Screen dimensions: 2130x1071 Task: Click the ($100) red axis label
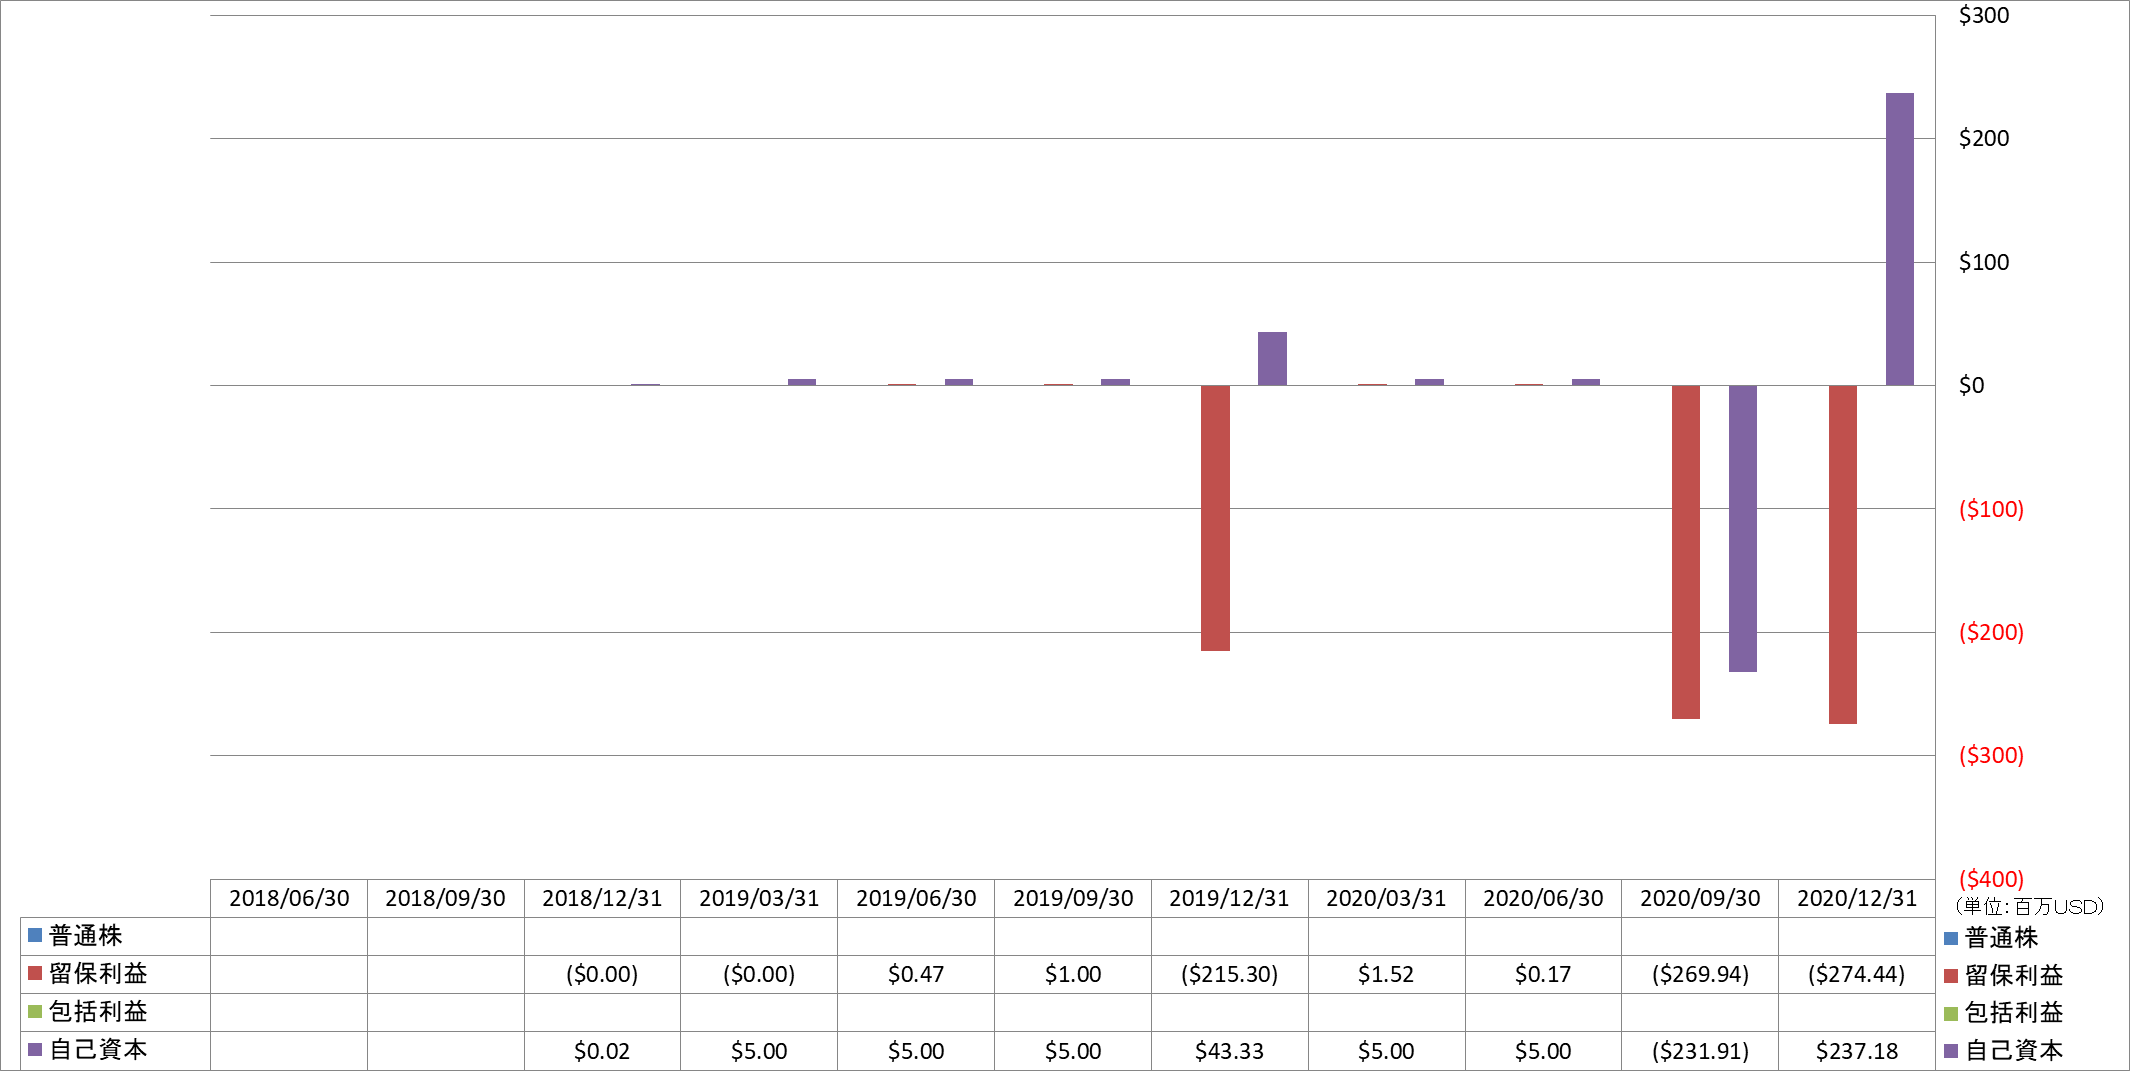[1991, 509]
